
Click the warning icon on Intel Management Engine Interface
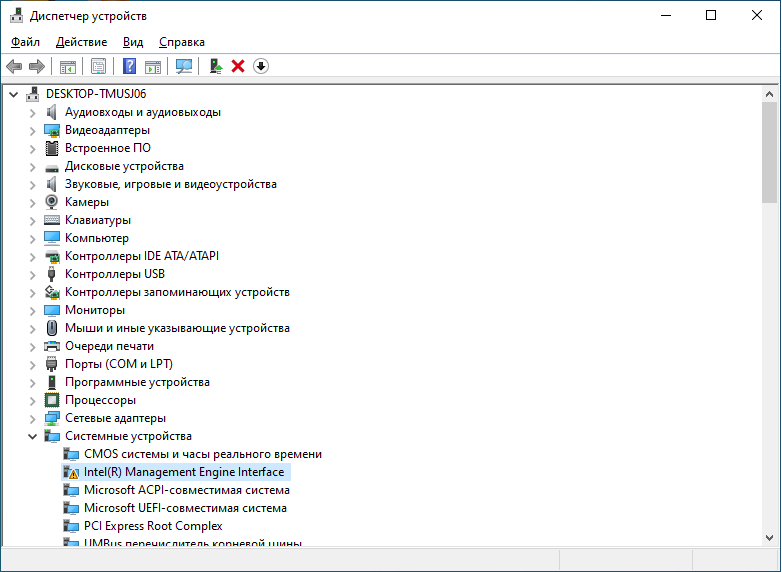click(71, 472)
